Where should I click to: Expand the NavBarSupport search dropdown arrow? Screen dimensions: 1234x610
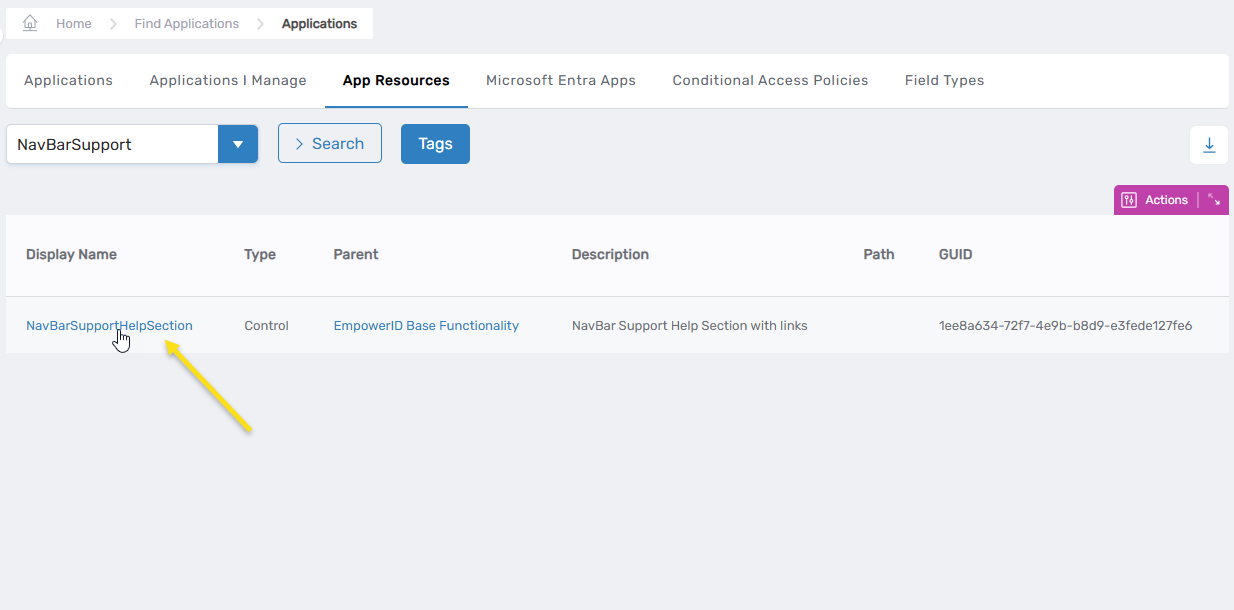click(x=238, y=144)
